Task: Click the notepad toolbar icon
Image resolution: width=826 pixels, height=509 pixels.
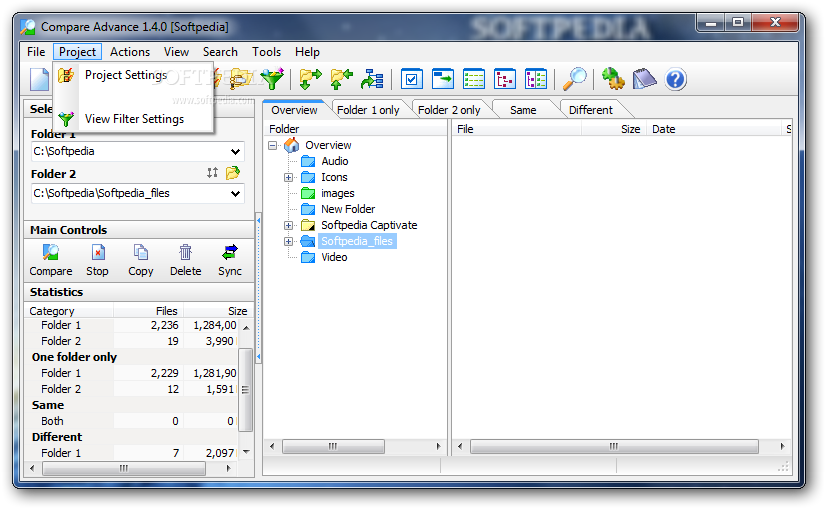Action: [x=644, y=79]
